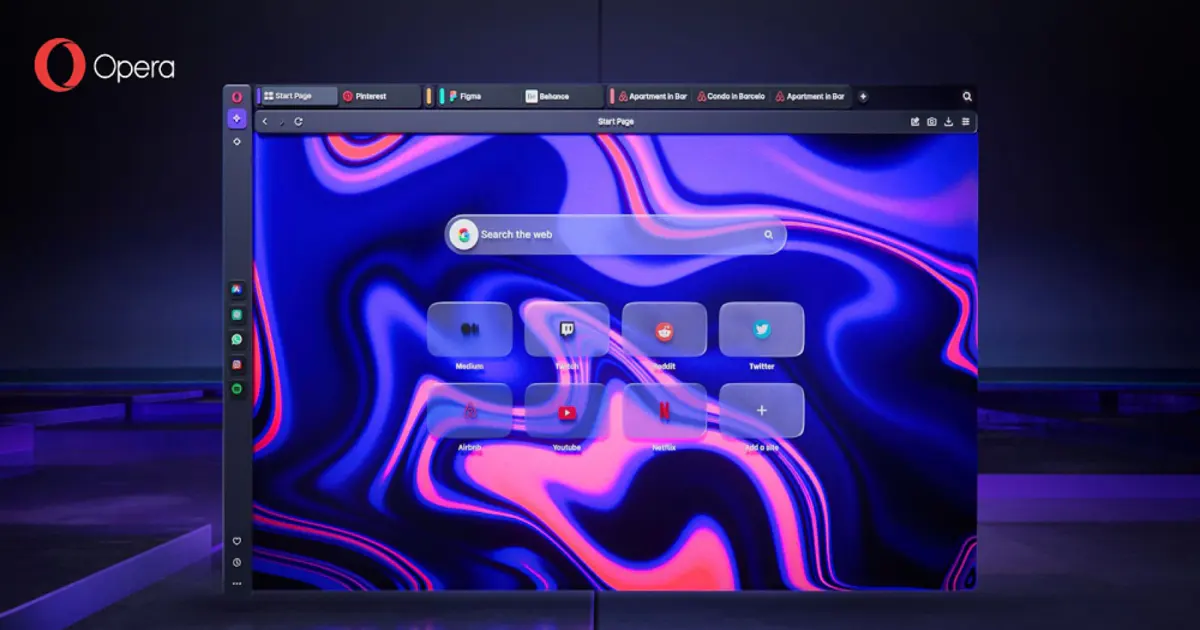
Task: Open Spotify player in the sidebar
Action: click(x=237, y=390)
